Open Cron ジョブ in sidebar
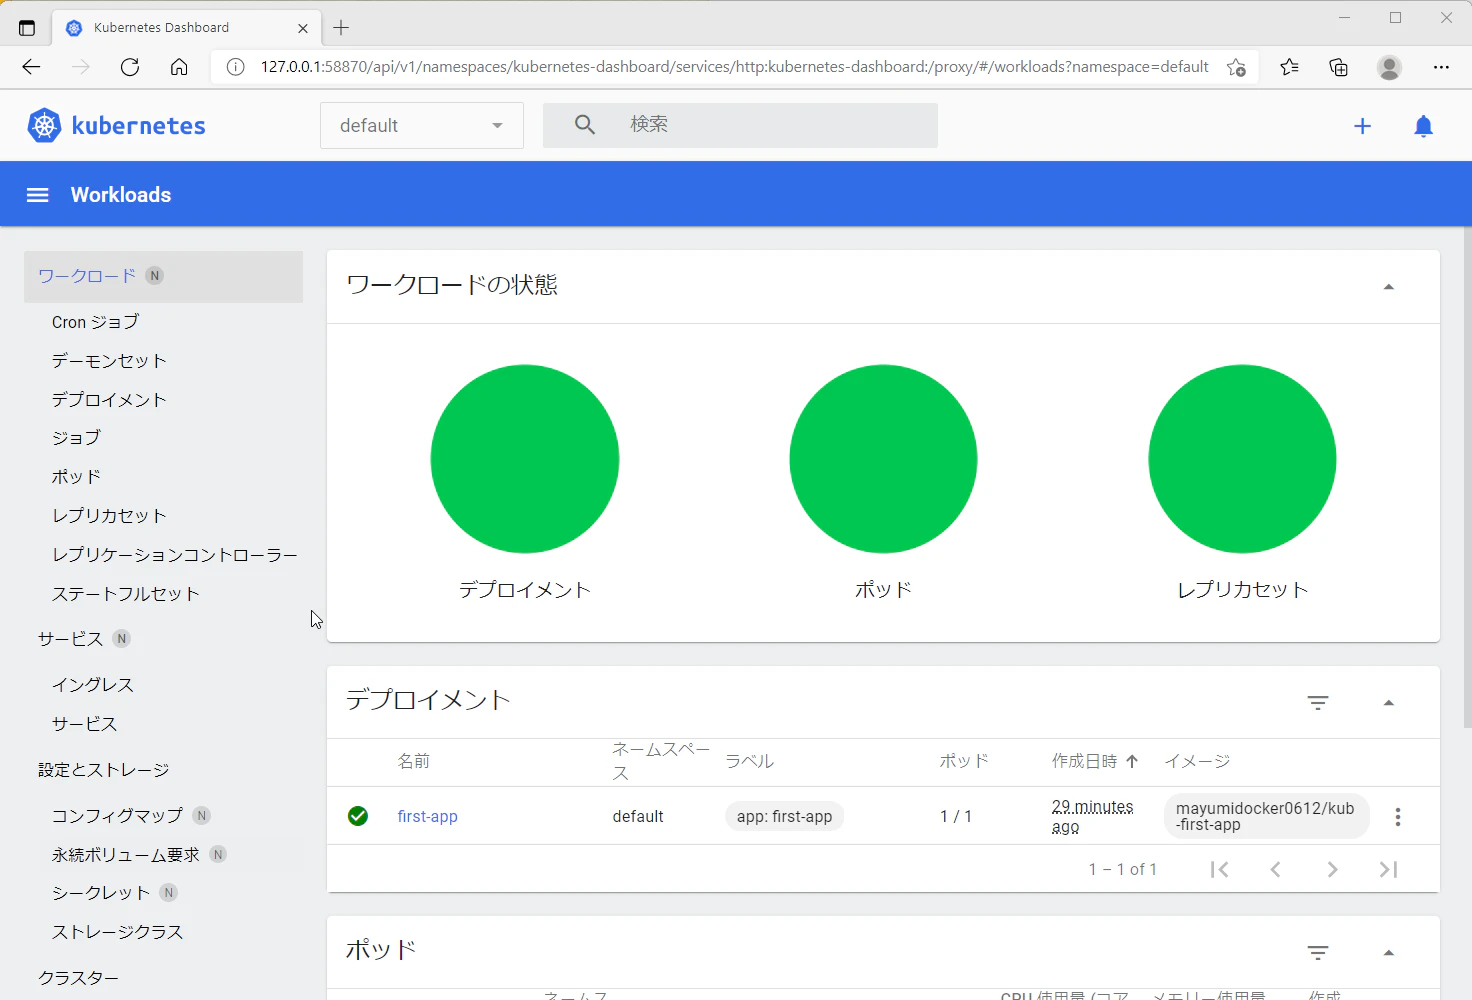Image resolution: width=1472 pixels, height=1000 pixels. coord(95,322)
